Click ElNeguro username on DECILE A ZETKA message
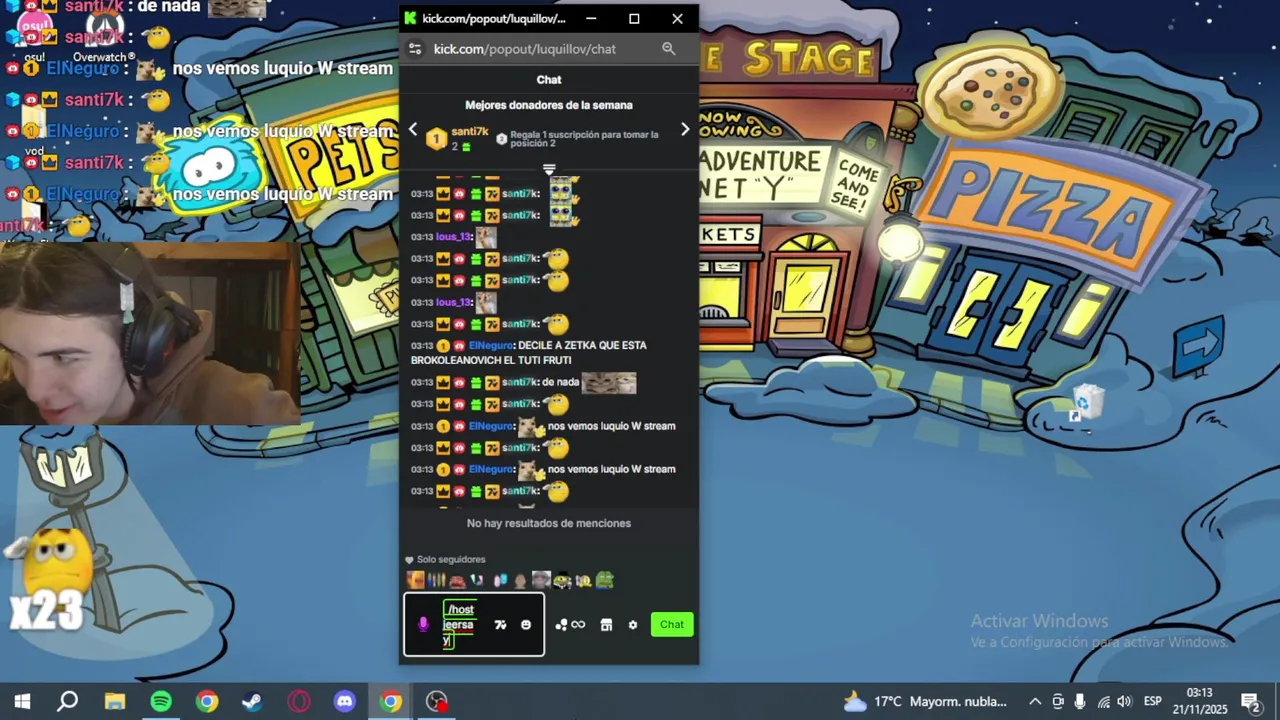 (x=491, y=345)
